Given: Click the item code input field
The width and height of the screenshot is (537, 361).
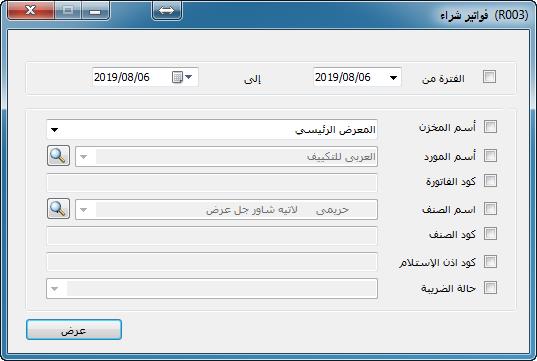Looking at the screenshot, I should click(x=212, y=236).
